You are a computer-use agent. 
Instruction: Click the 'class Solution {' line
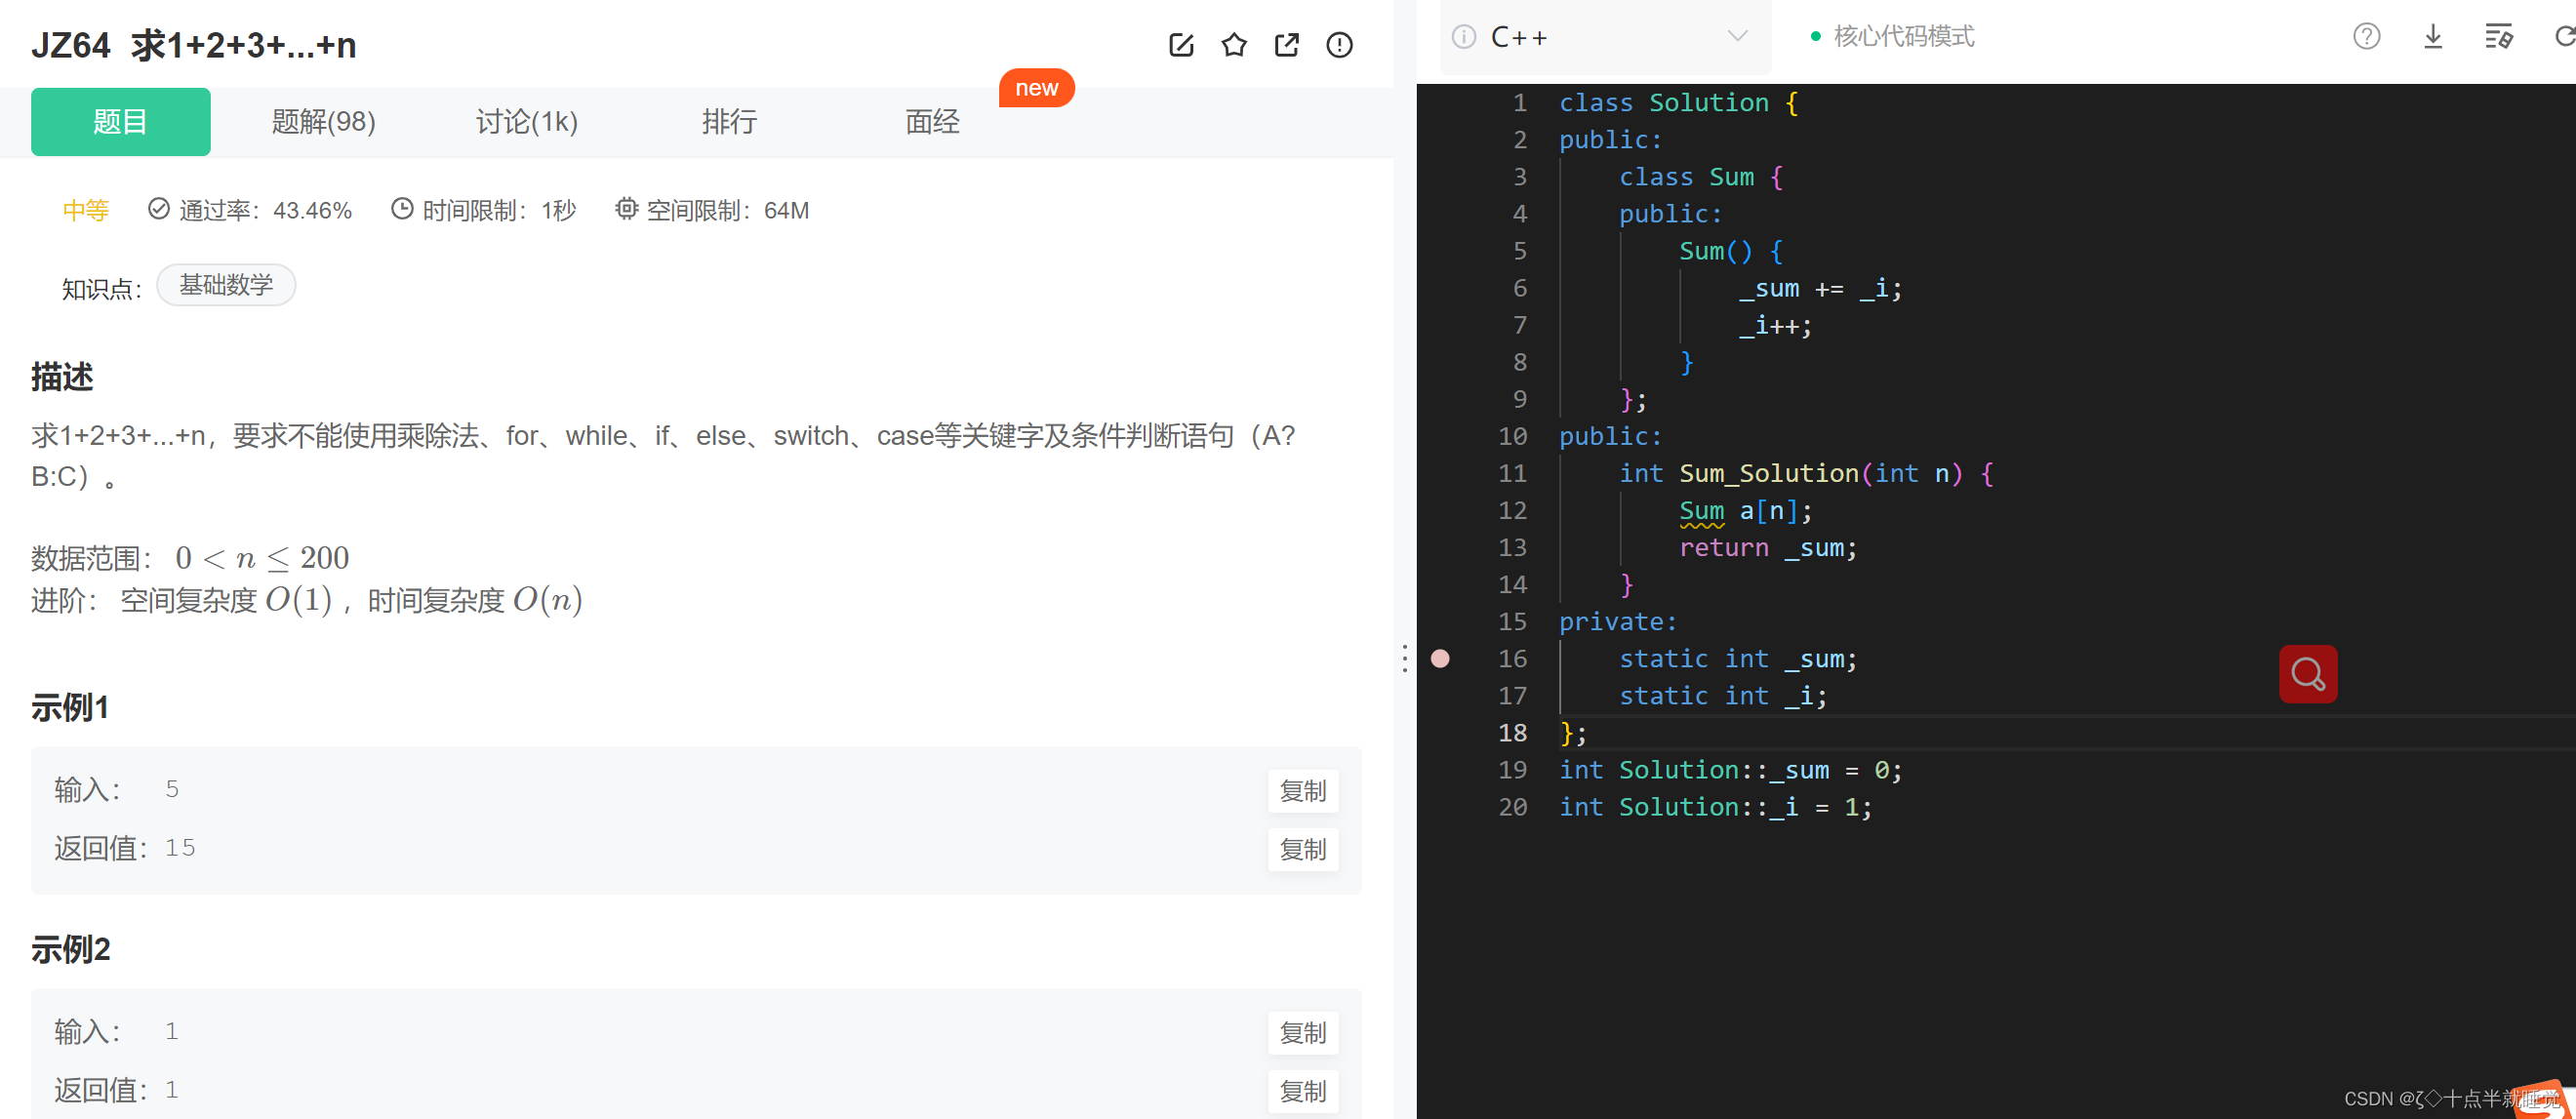[1679, 103]
